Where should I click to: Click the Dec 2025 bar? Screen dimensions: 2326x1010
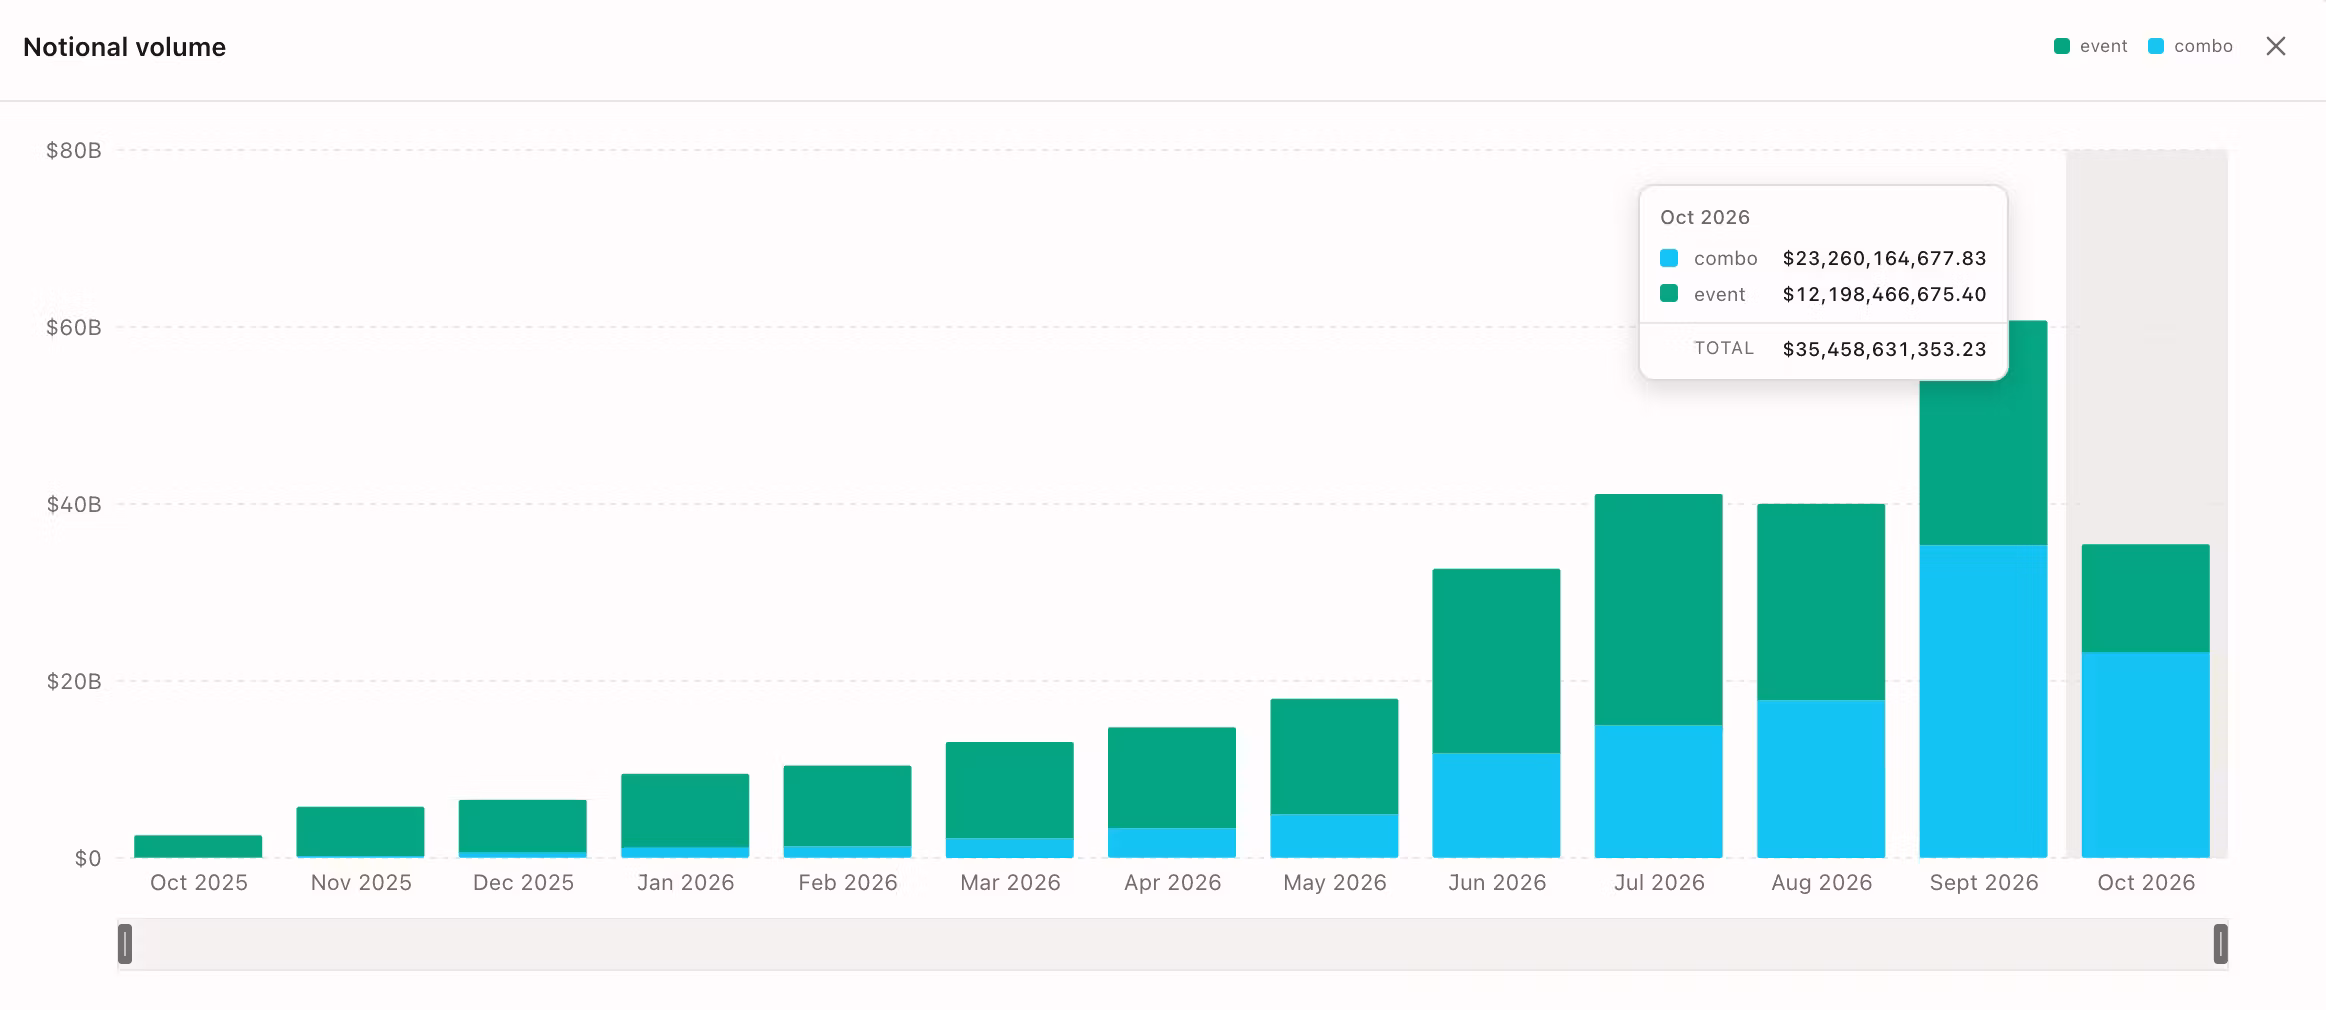point(523,829)
